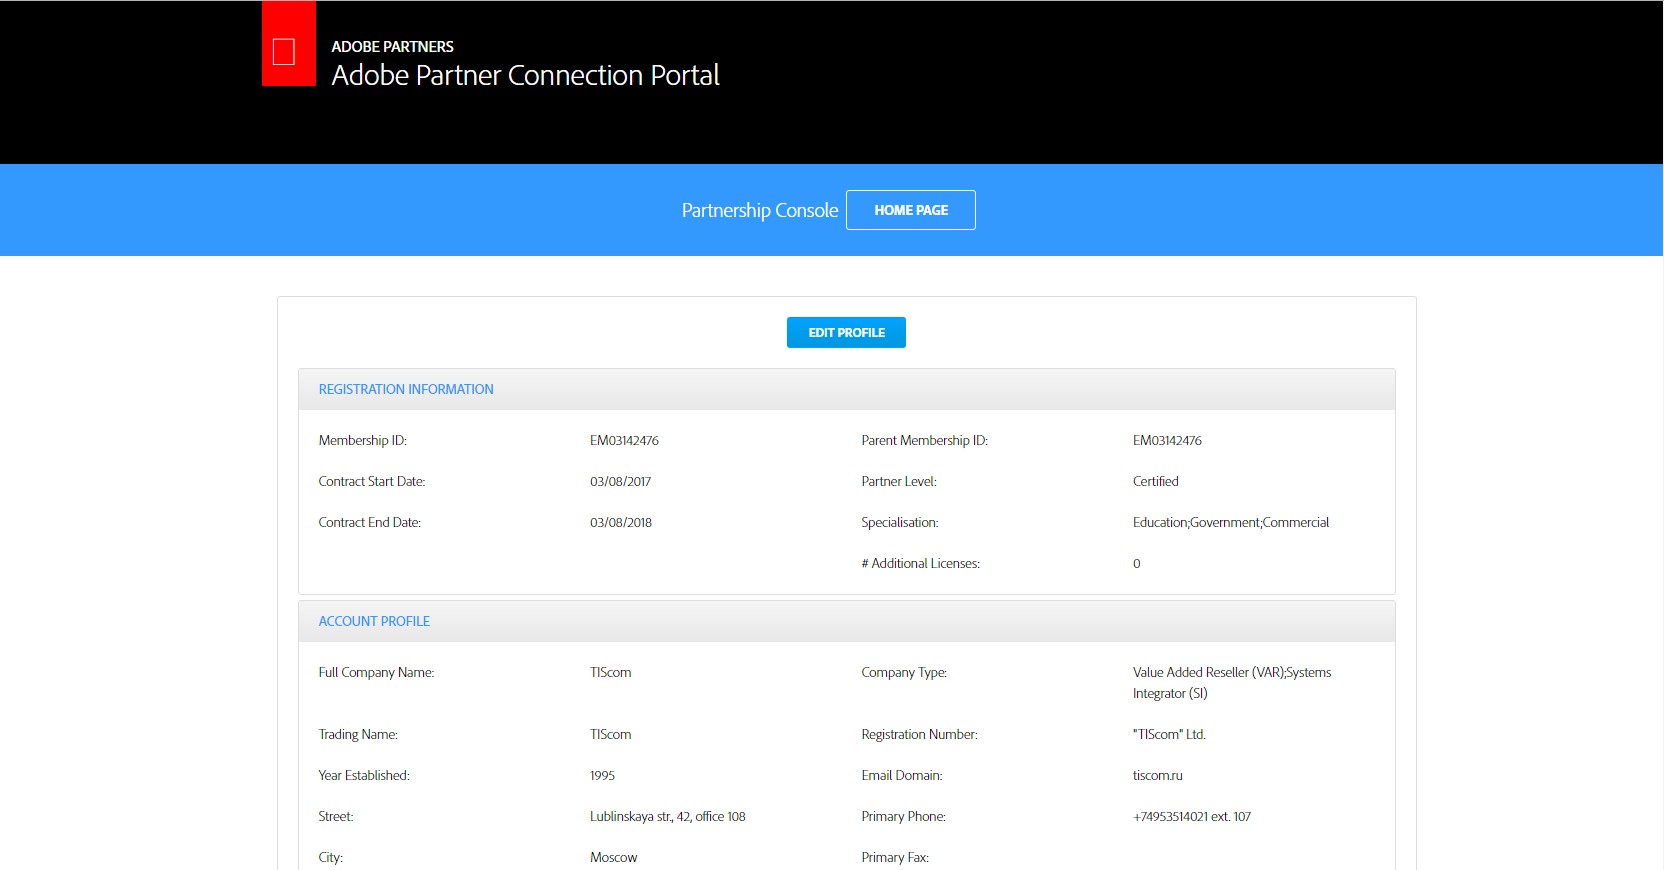Image resolution: width=1664 pixels, height=870 pixels.
Task: Click the Membership ID: label
Action: tap(363, 440)
